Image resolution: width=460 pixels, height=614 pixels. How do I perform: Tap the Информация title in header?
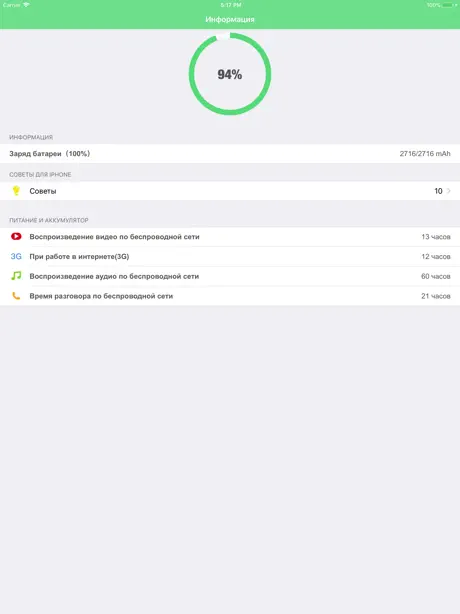230,19
